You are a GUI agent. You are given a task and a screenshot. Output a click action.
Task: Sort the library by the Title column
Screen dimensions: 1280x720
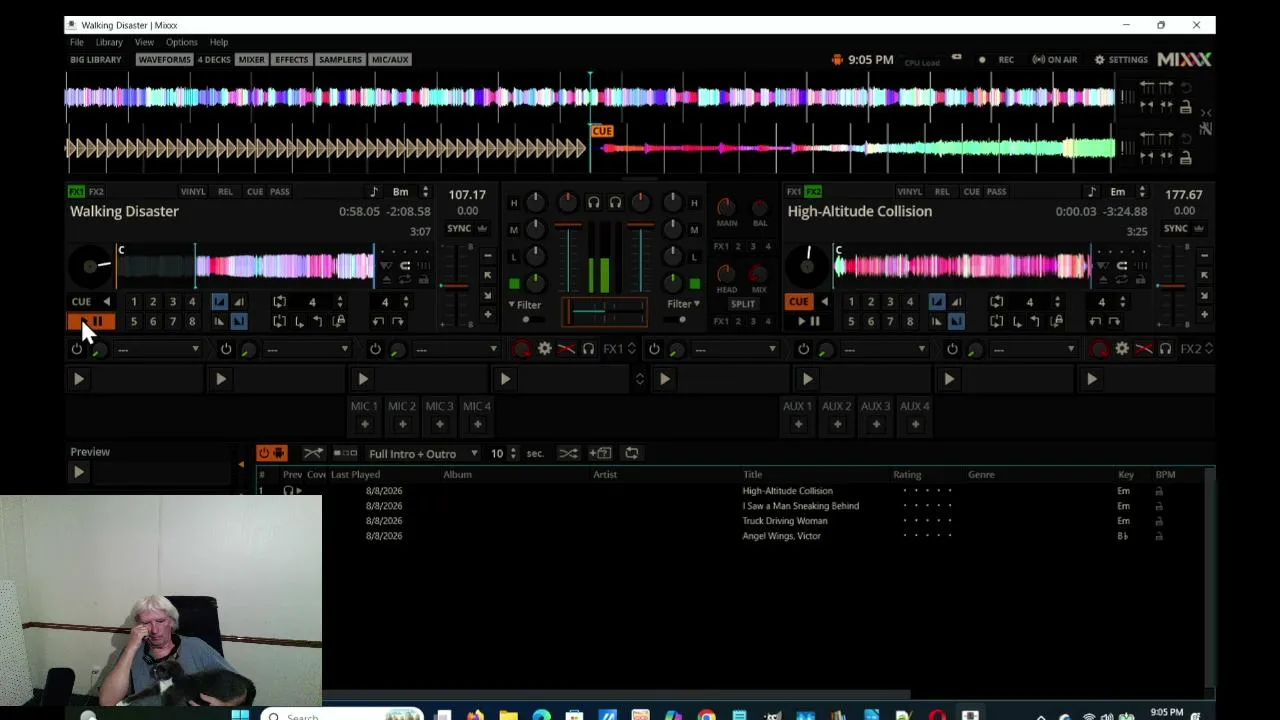752,475
